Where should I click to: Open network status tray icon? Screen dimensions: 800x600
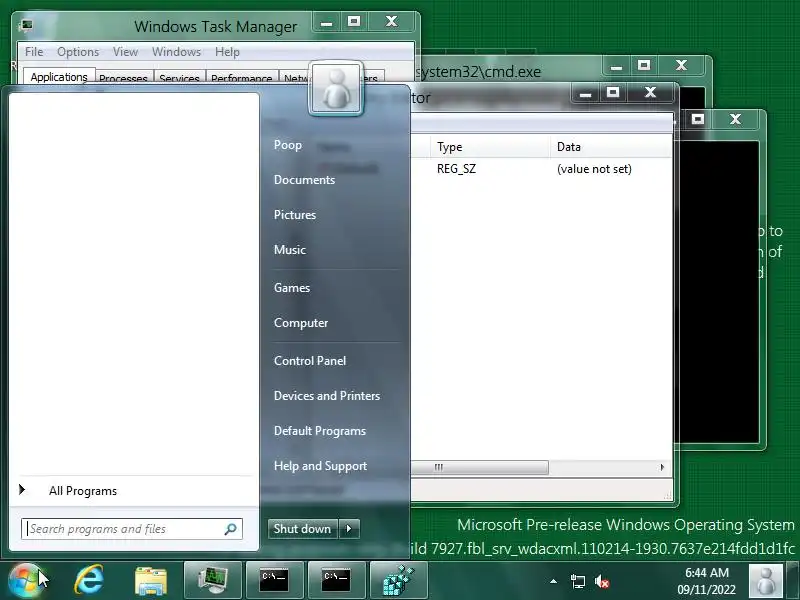click(578, 581)
